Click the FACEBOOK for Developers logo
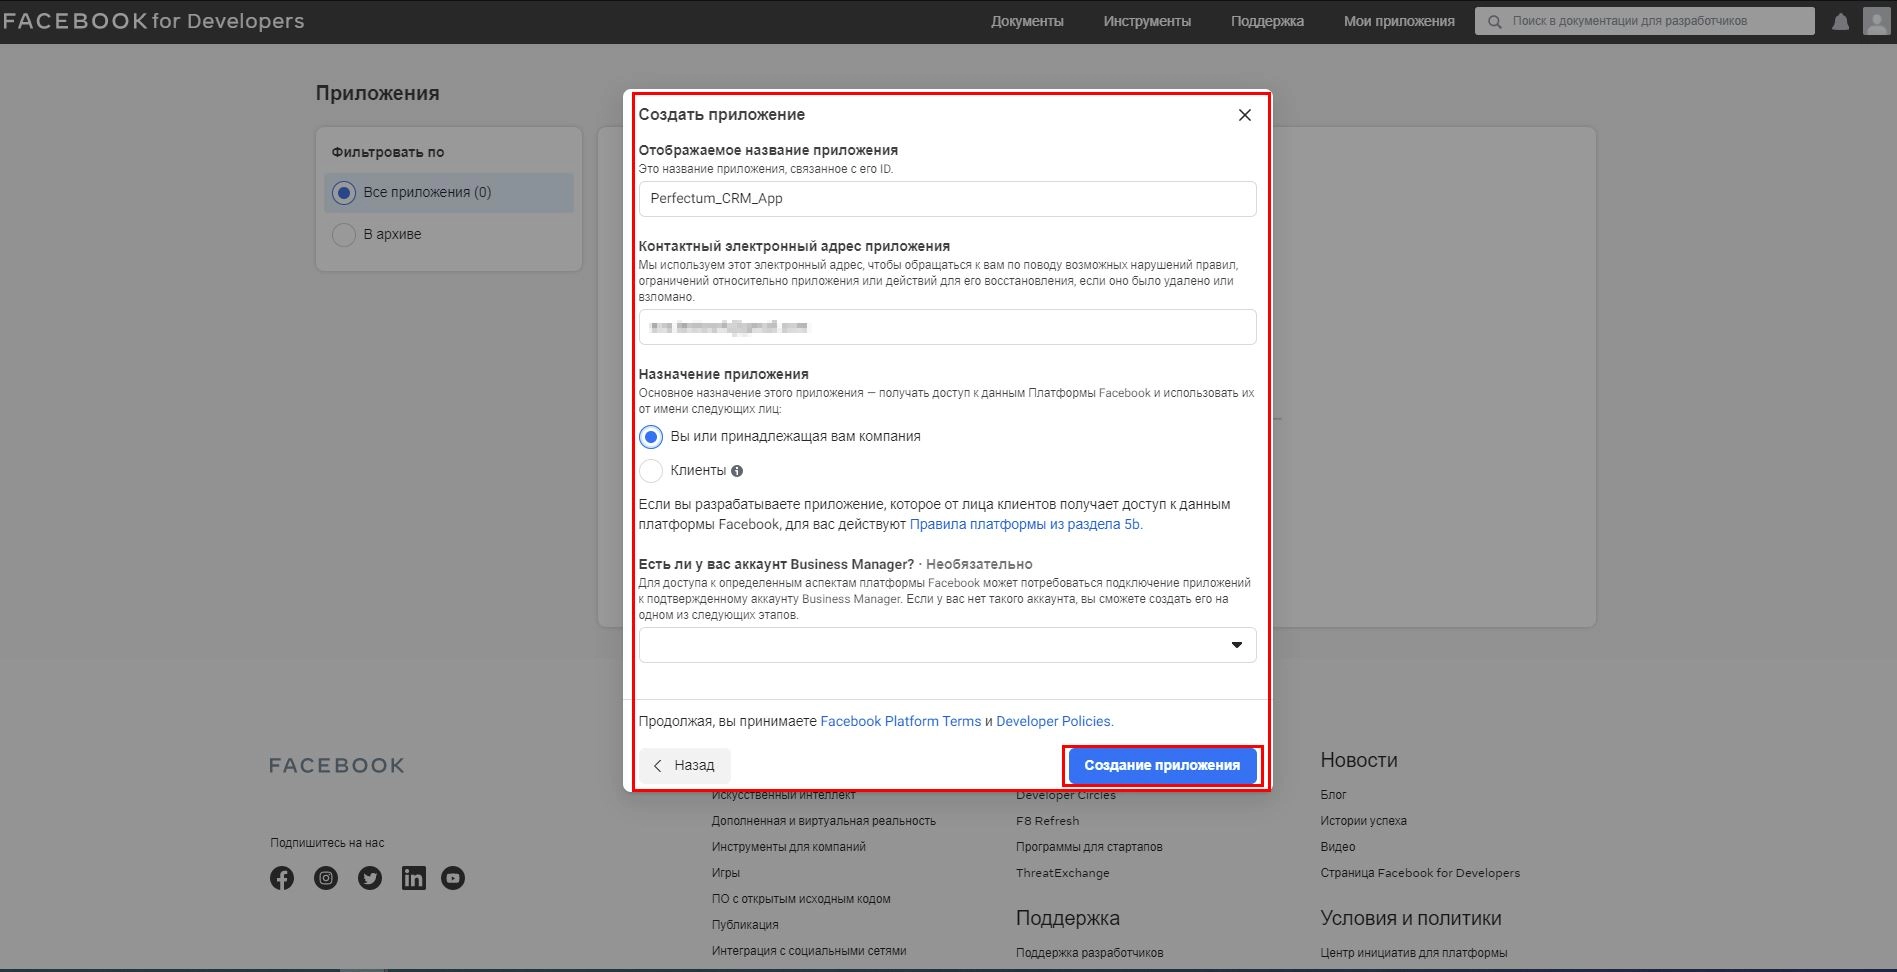The width and height of the screenshot is (1897, 972). 153,21
